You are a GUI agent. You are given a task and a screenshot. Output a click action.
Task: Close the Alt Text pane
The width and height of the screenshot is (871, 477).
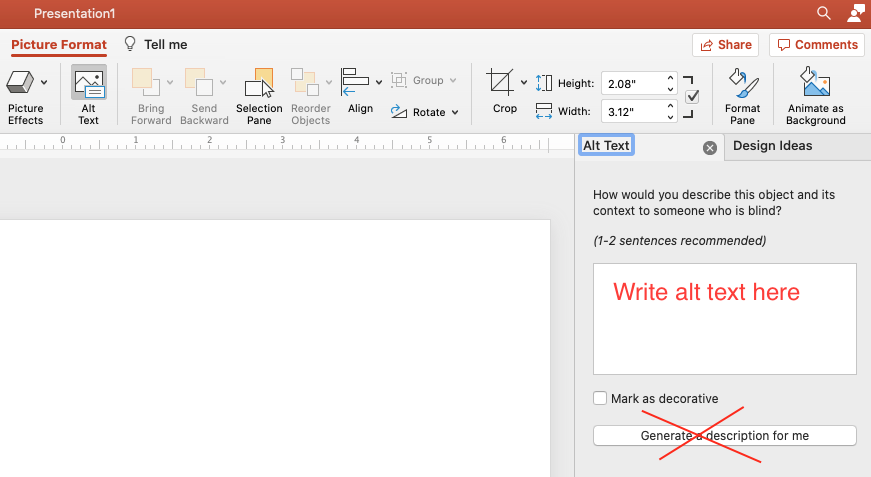[x=710, y=148]
